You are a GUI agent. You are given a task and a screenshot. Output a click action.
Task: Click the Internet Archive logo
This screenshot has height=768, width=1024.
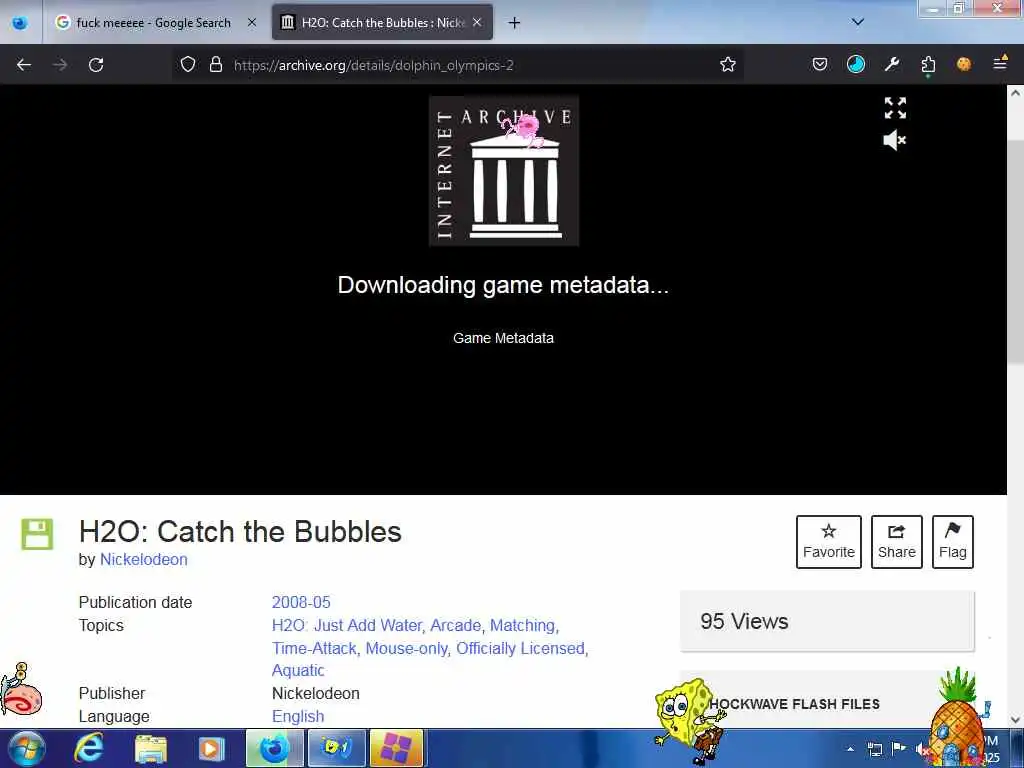click(504, 171)
